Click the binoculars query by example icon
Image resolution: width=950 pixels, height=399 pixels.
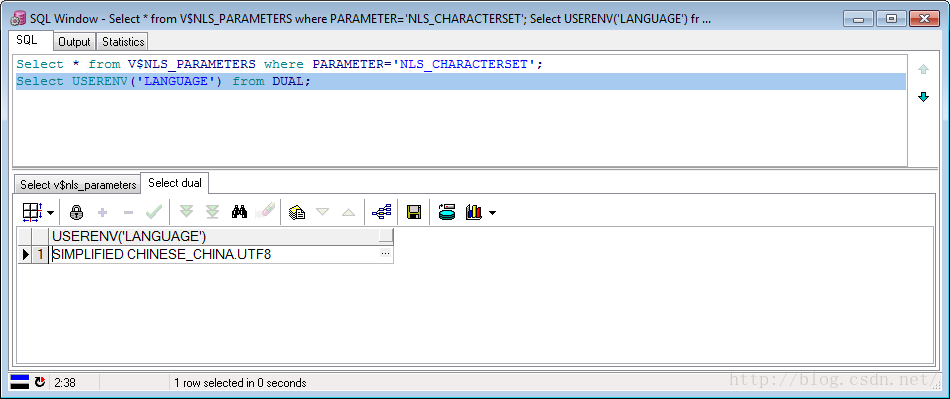pyautogui.click(x=239, y=212)
